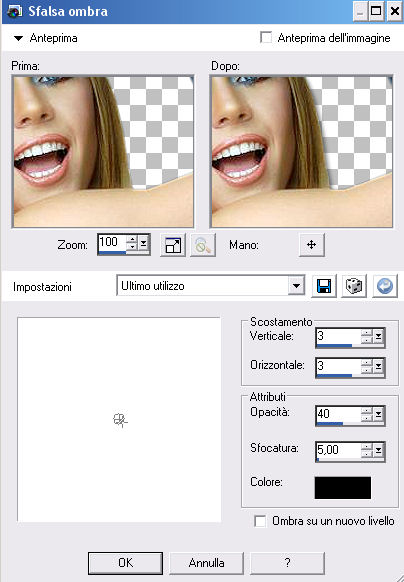Save preset with the floppy disk icon
This screenshot has height=582, width=404.
click(x=324, y=286)
